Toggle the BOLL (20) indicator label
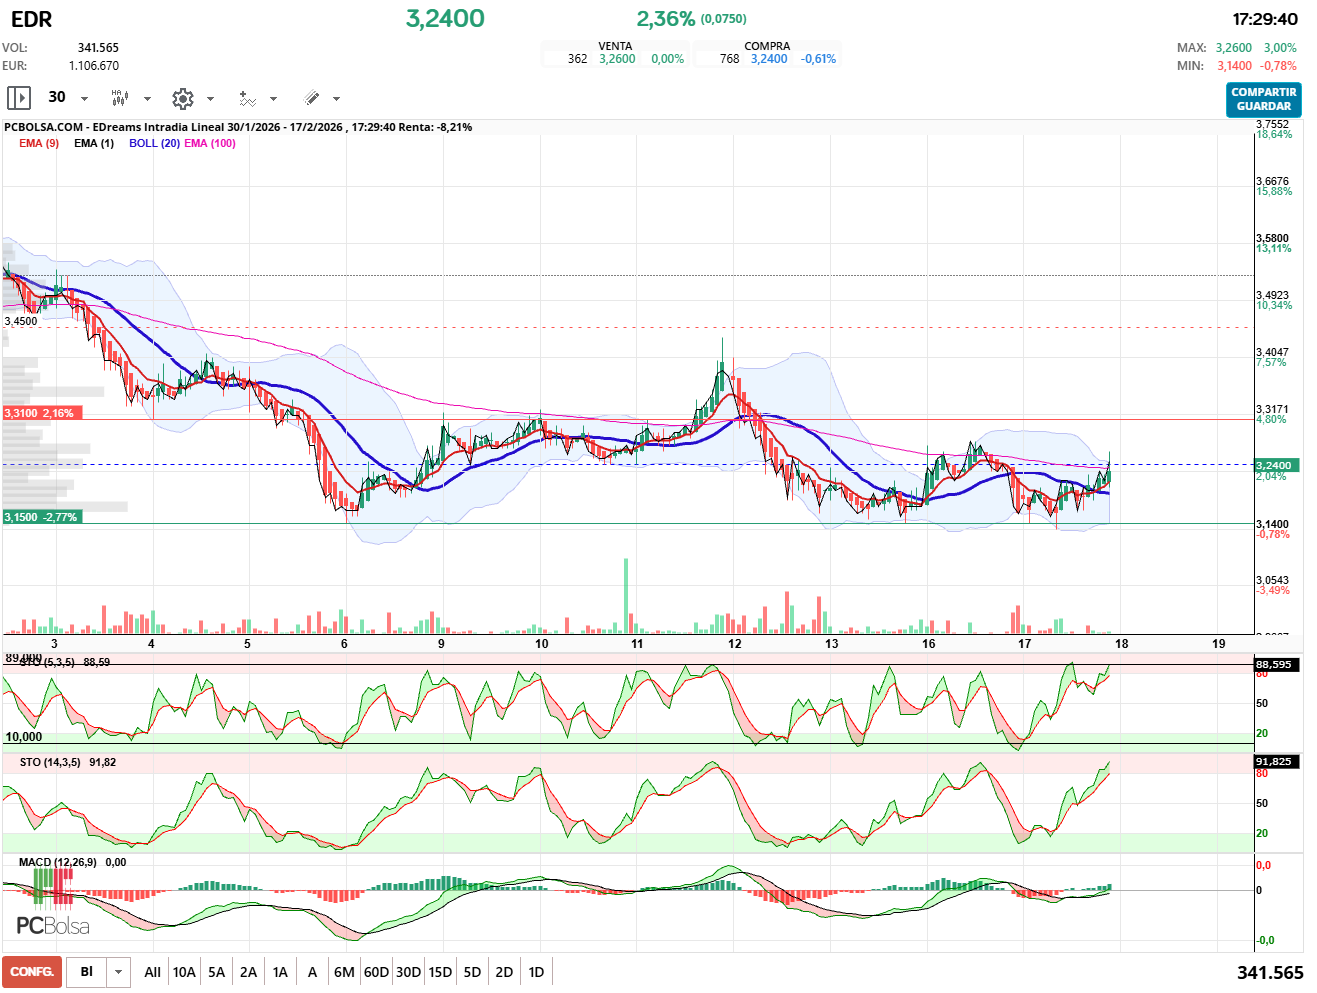The width and height of the screenshot is (1317, 993). tap(154, 143)
